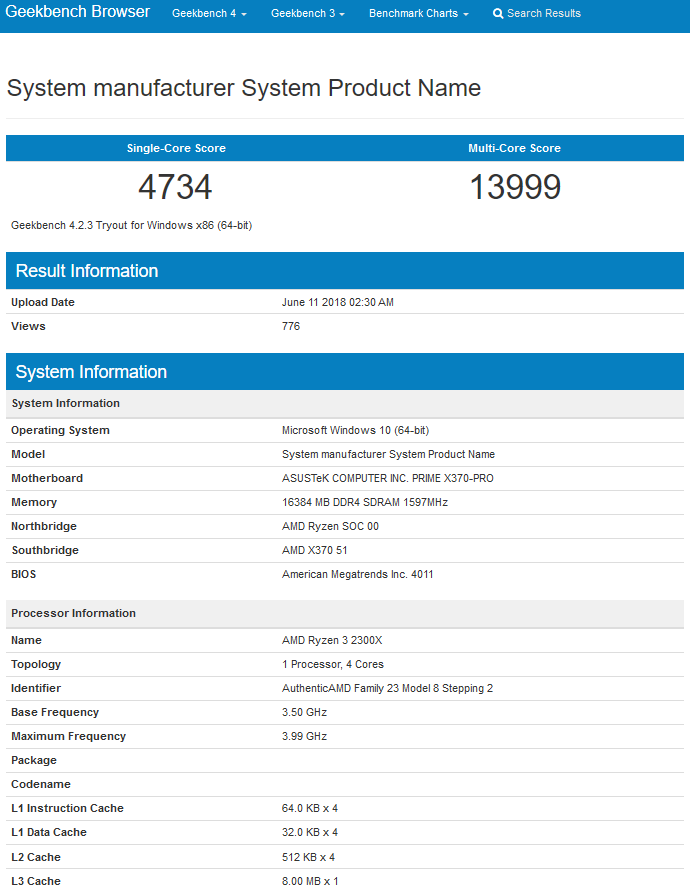Select the multi-core score 13999

(515, 187)
